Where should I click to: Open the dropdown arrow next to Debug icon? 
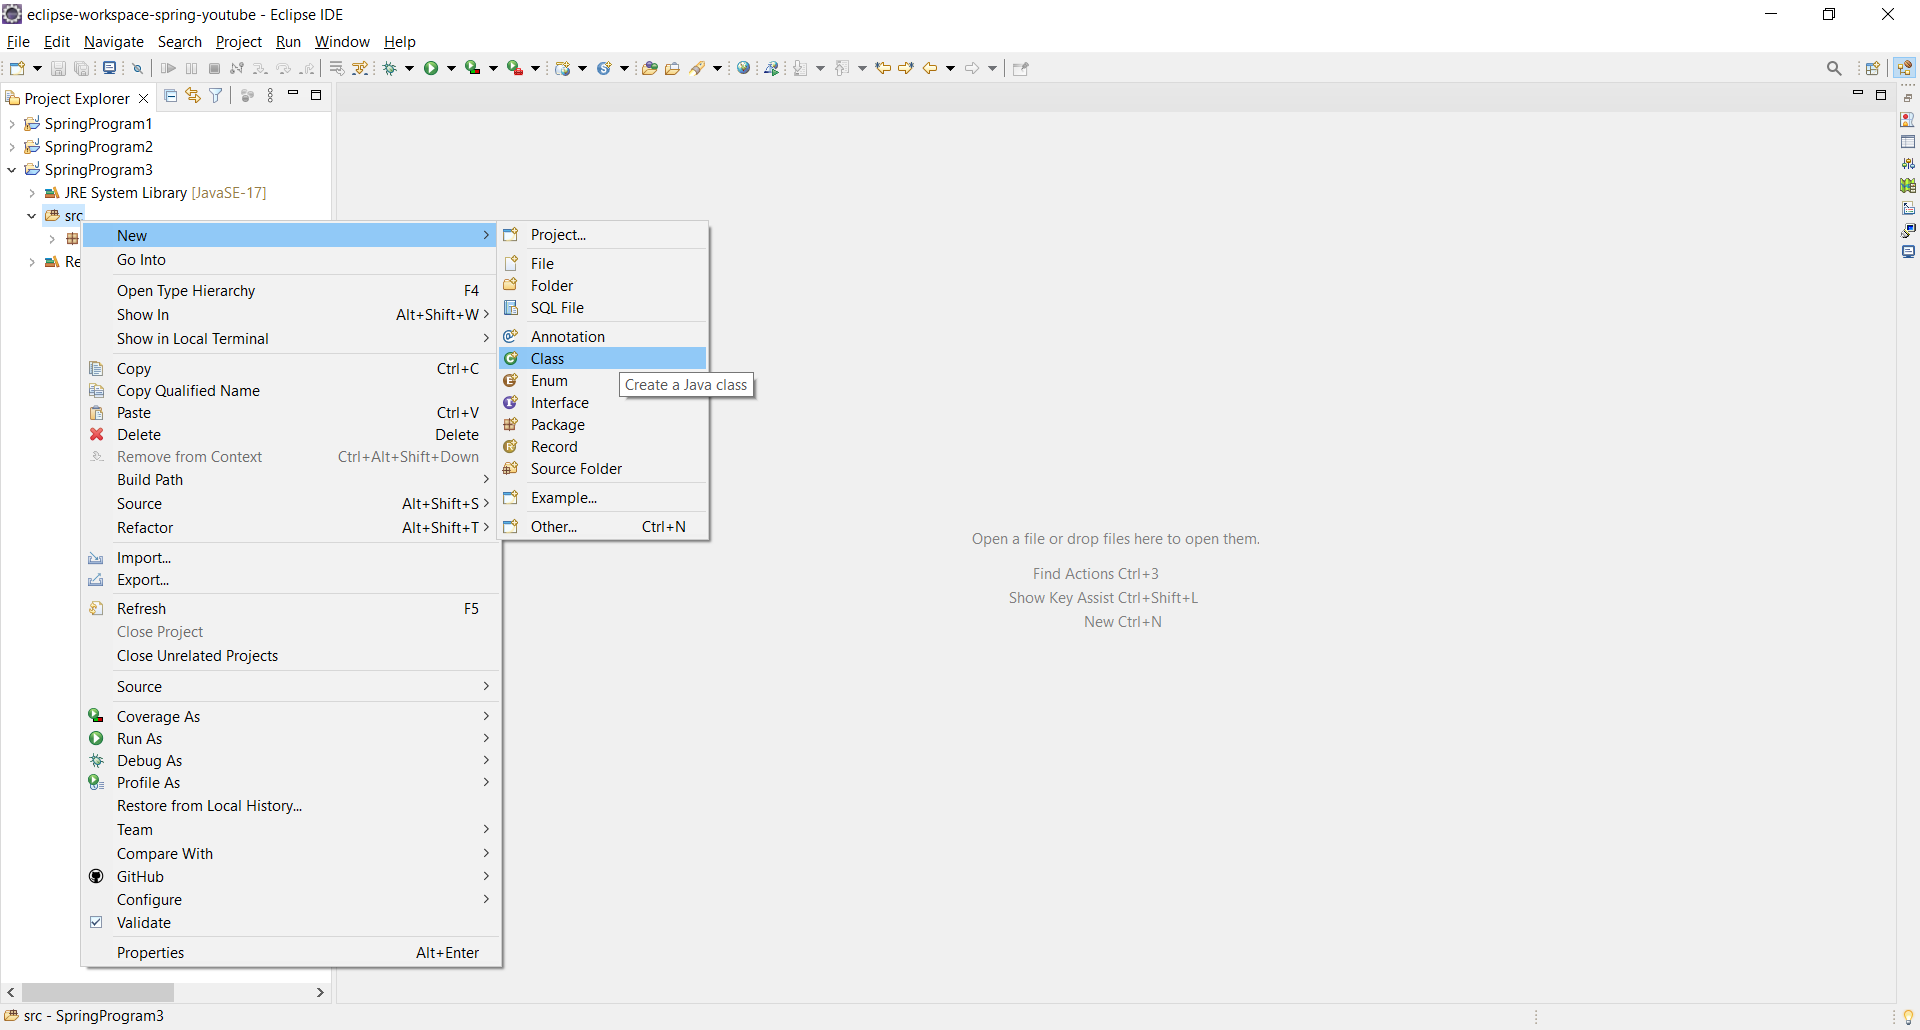(x=409, y=68)
